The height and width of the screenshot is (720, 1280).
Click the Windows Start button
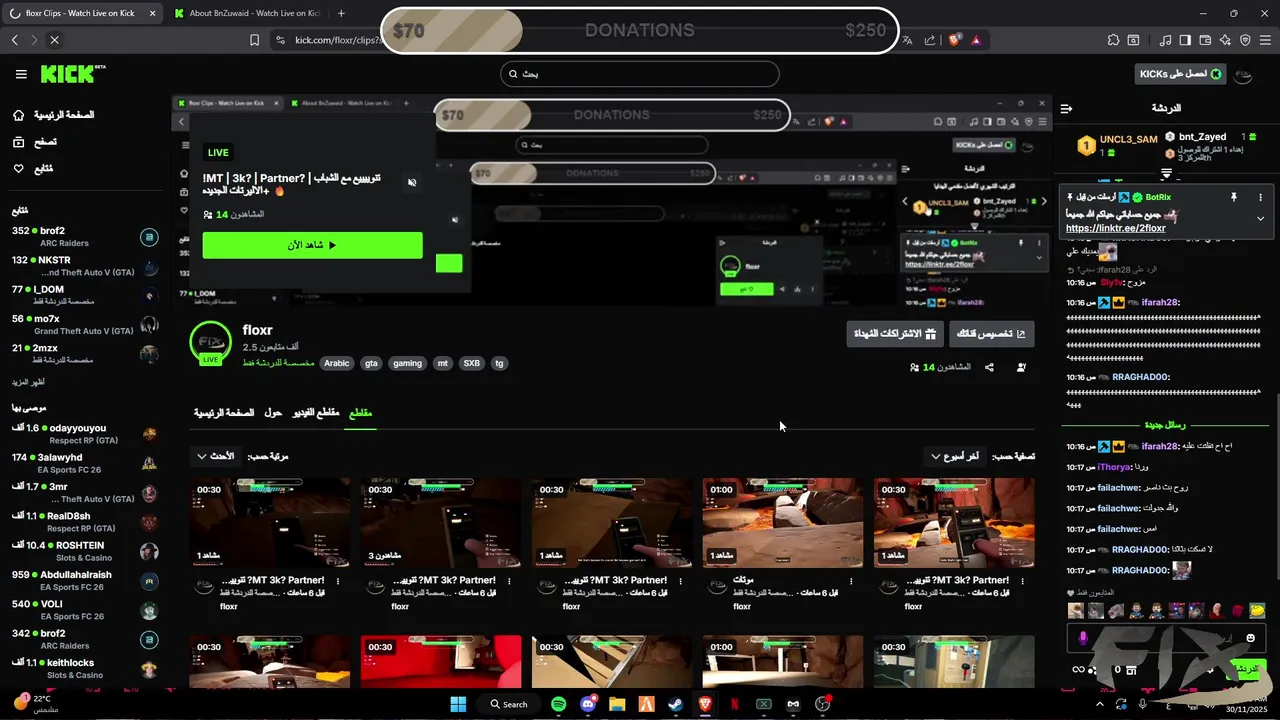pos(459,704)
